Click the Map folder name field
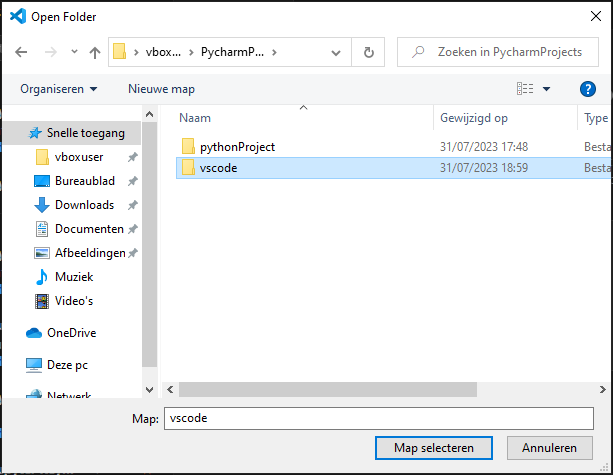The width and height of the screenshot is (613, 475). 378,419
